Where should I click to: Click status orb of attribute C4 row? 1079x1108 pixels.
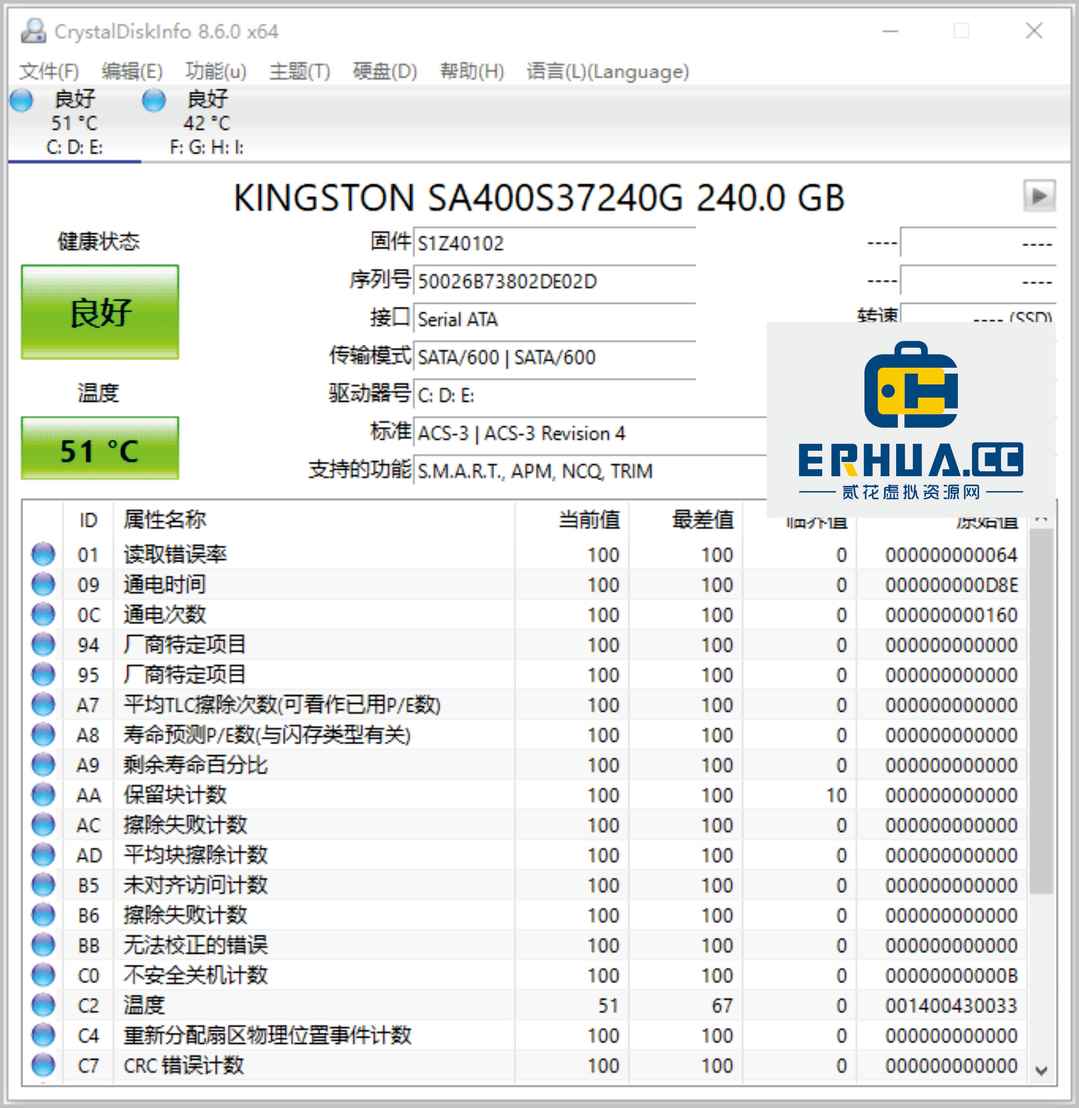pos(43,1035)
